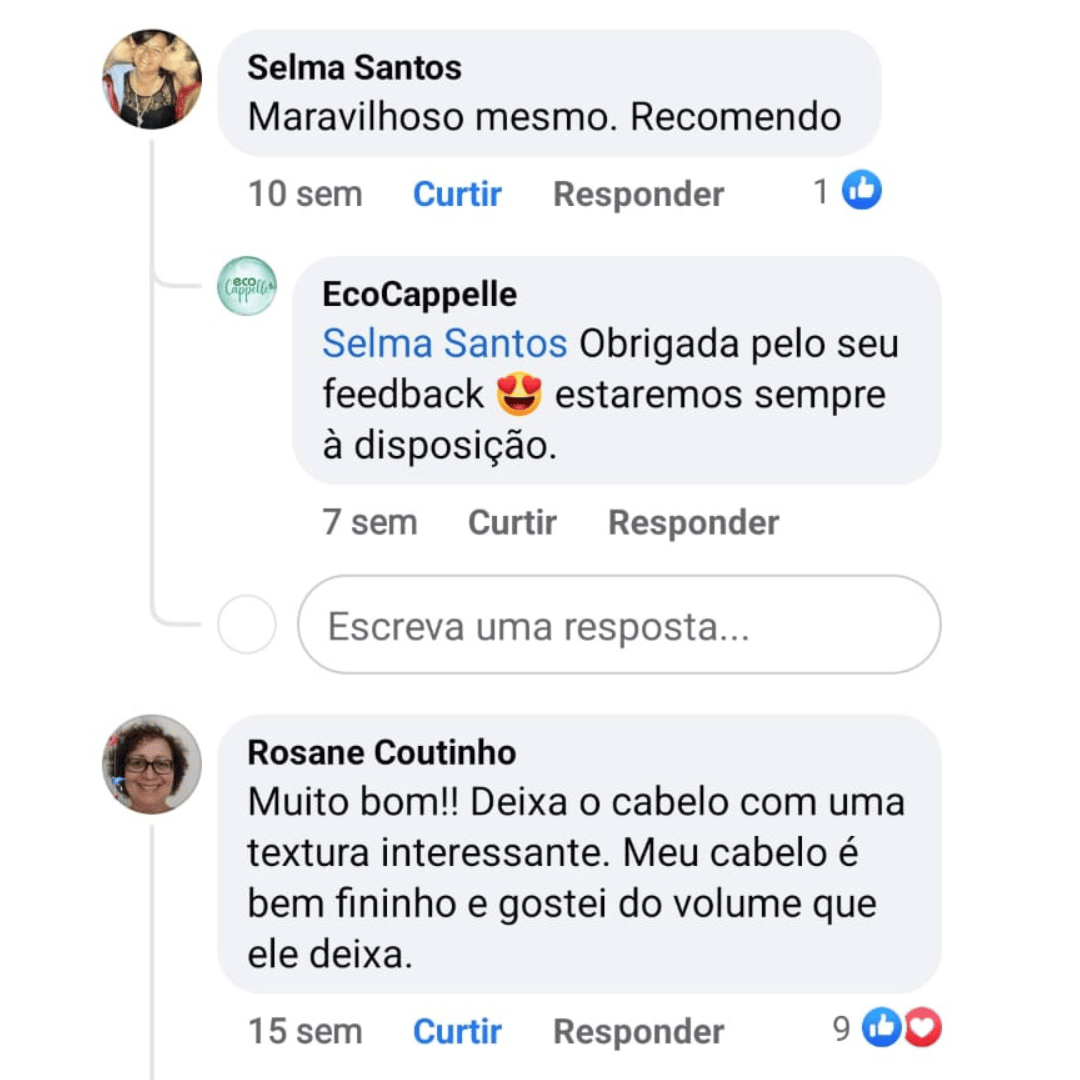Reply to EcoCappelle's comment via Responder
This screenshot has width=1080, height=1080.
[x=693, y=522]
